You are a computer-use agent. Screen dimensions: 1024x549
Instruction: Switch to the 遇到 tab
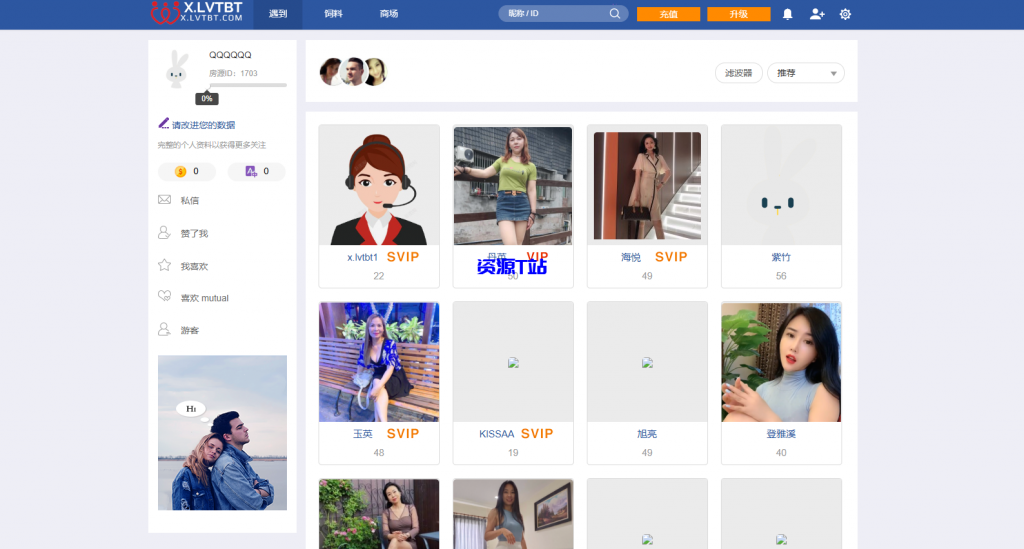278,14
